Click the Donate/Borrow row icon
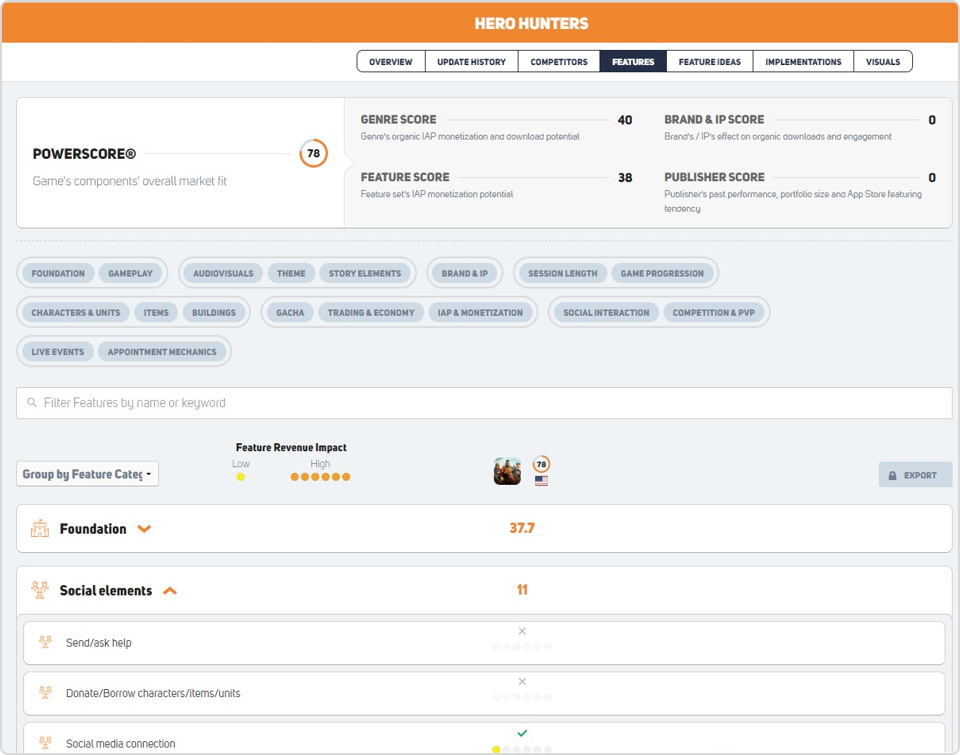The width and height of the screenshot is (960, 755). click(x=45, y=693)
